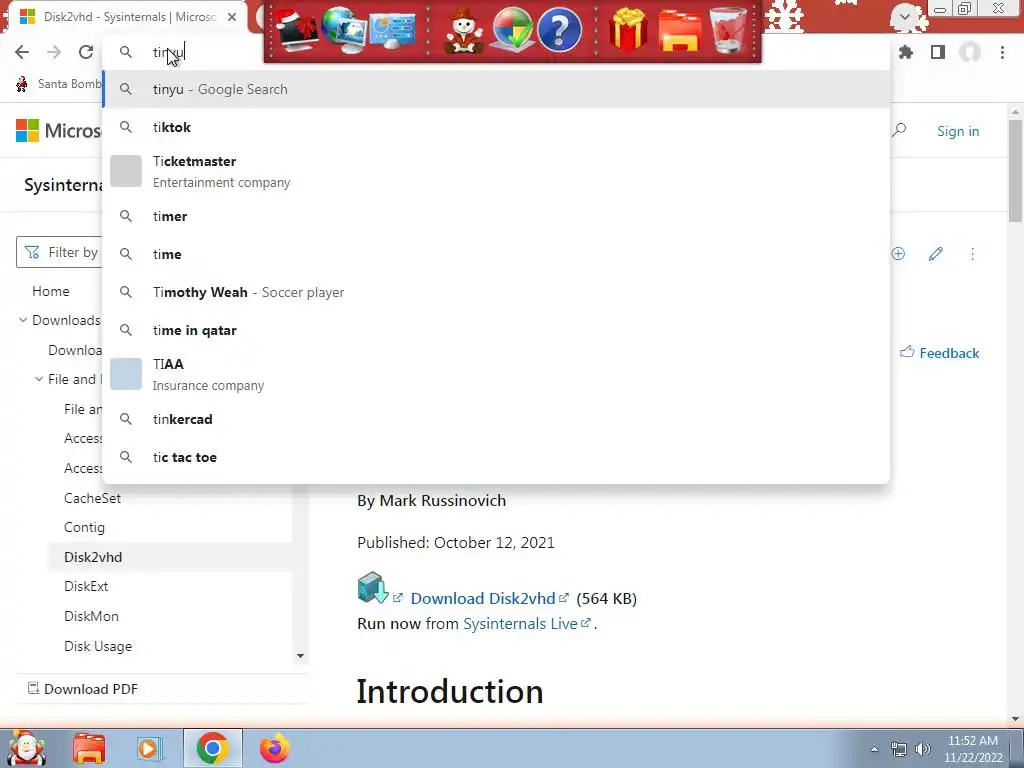Select the 'time in qatar' suggestion

(x=496, y=330)
